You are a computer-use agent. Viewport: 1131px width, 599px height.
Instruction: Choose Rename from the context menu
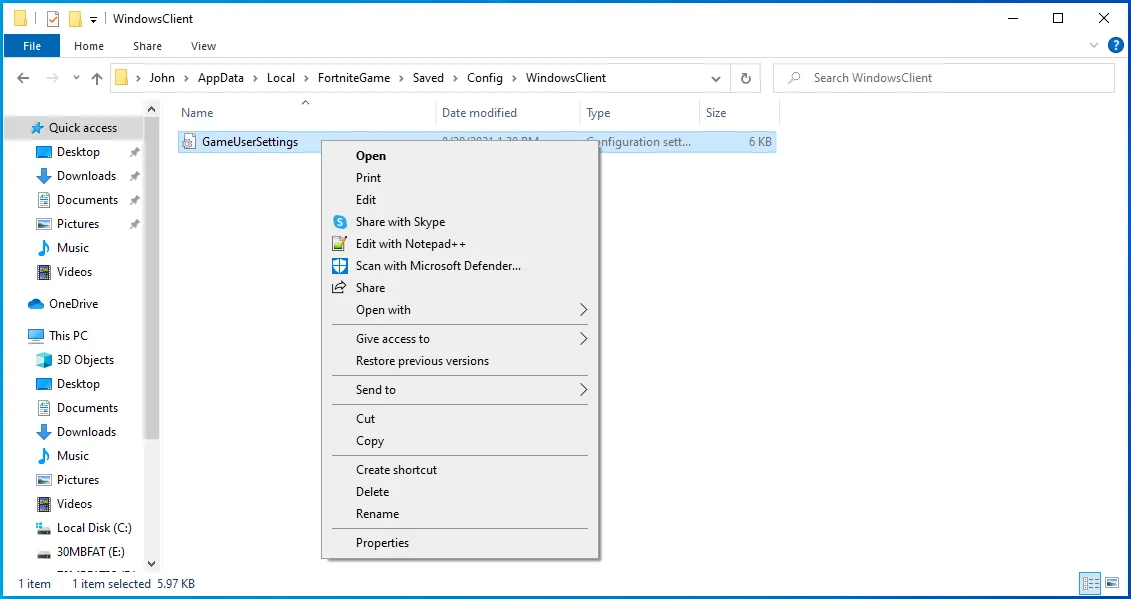(459, 514)
